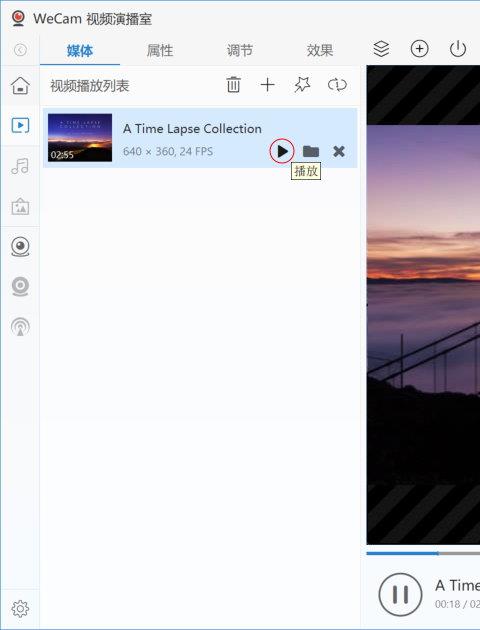Switch to the 调节 tab
Image resolution: width=480 pixels, height=630 pixels.
(x=240, y=50)
